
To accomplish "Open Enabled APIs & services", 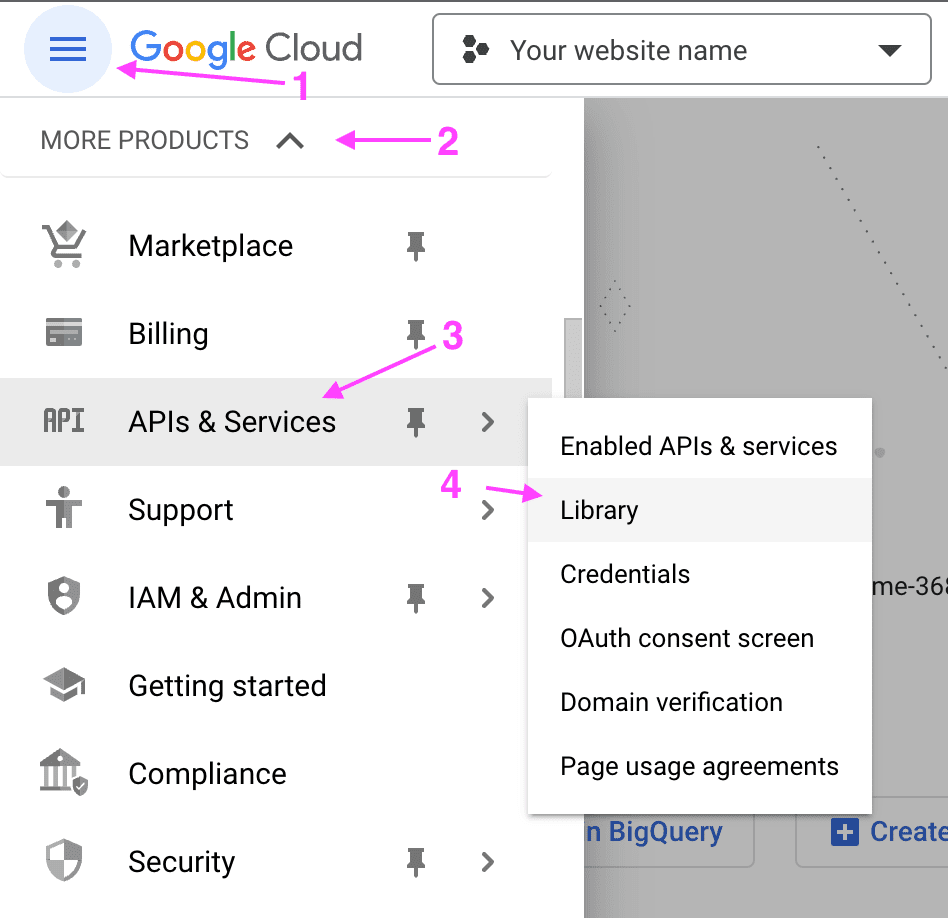I will tap(699, 446).
